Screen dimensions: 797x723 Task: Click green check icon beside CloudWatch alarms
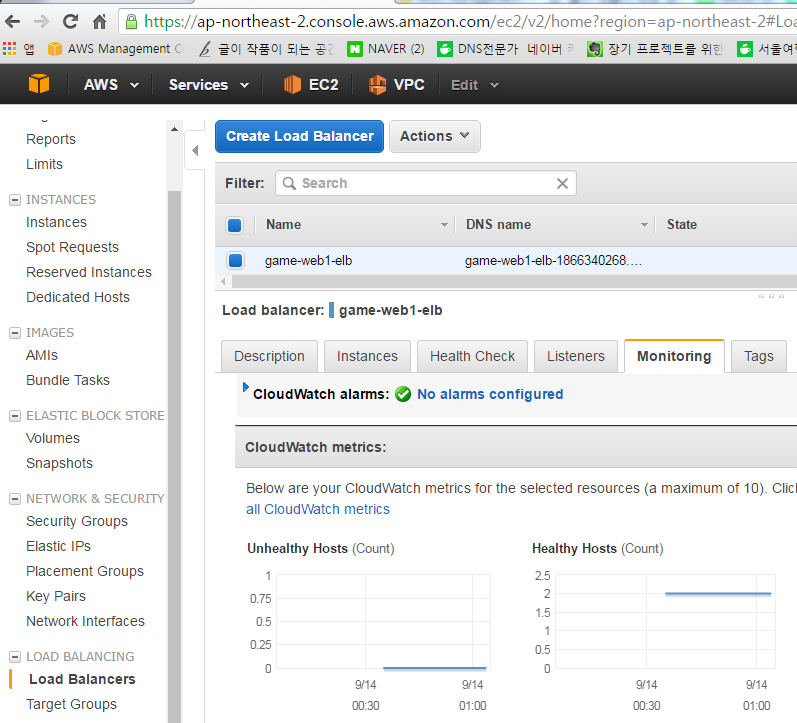[403, 394]
